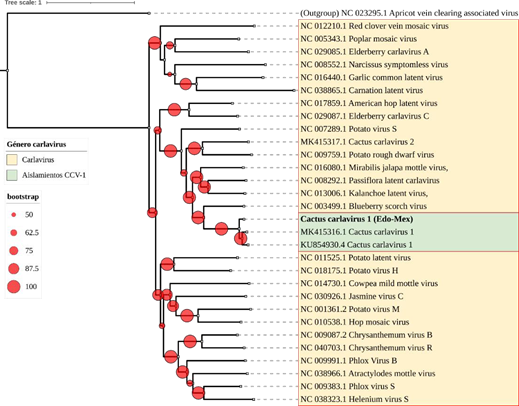Click the Carlavirus yellow legend swatch

pyautogui.click(x=12, y=160)
